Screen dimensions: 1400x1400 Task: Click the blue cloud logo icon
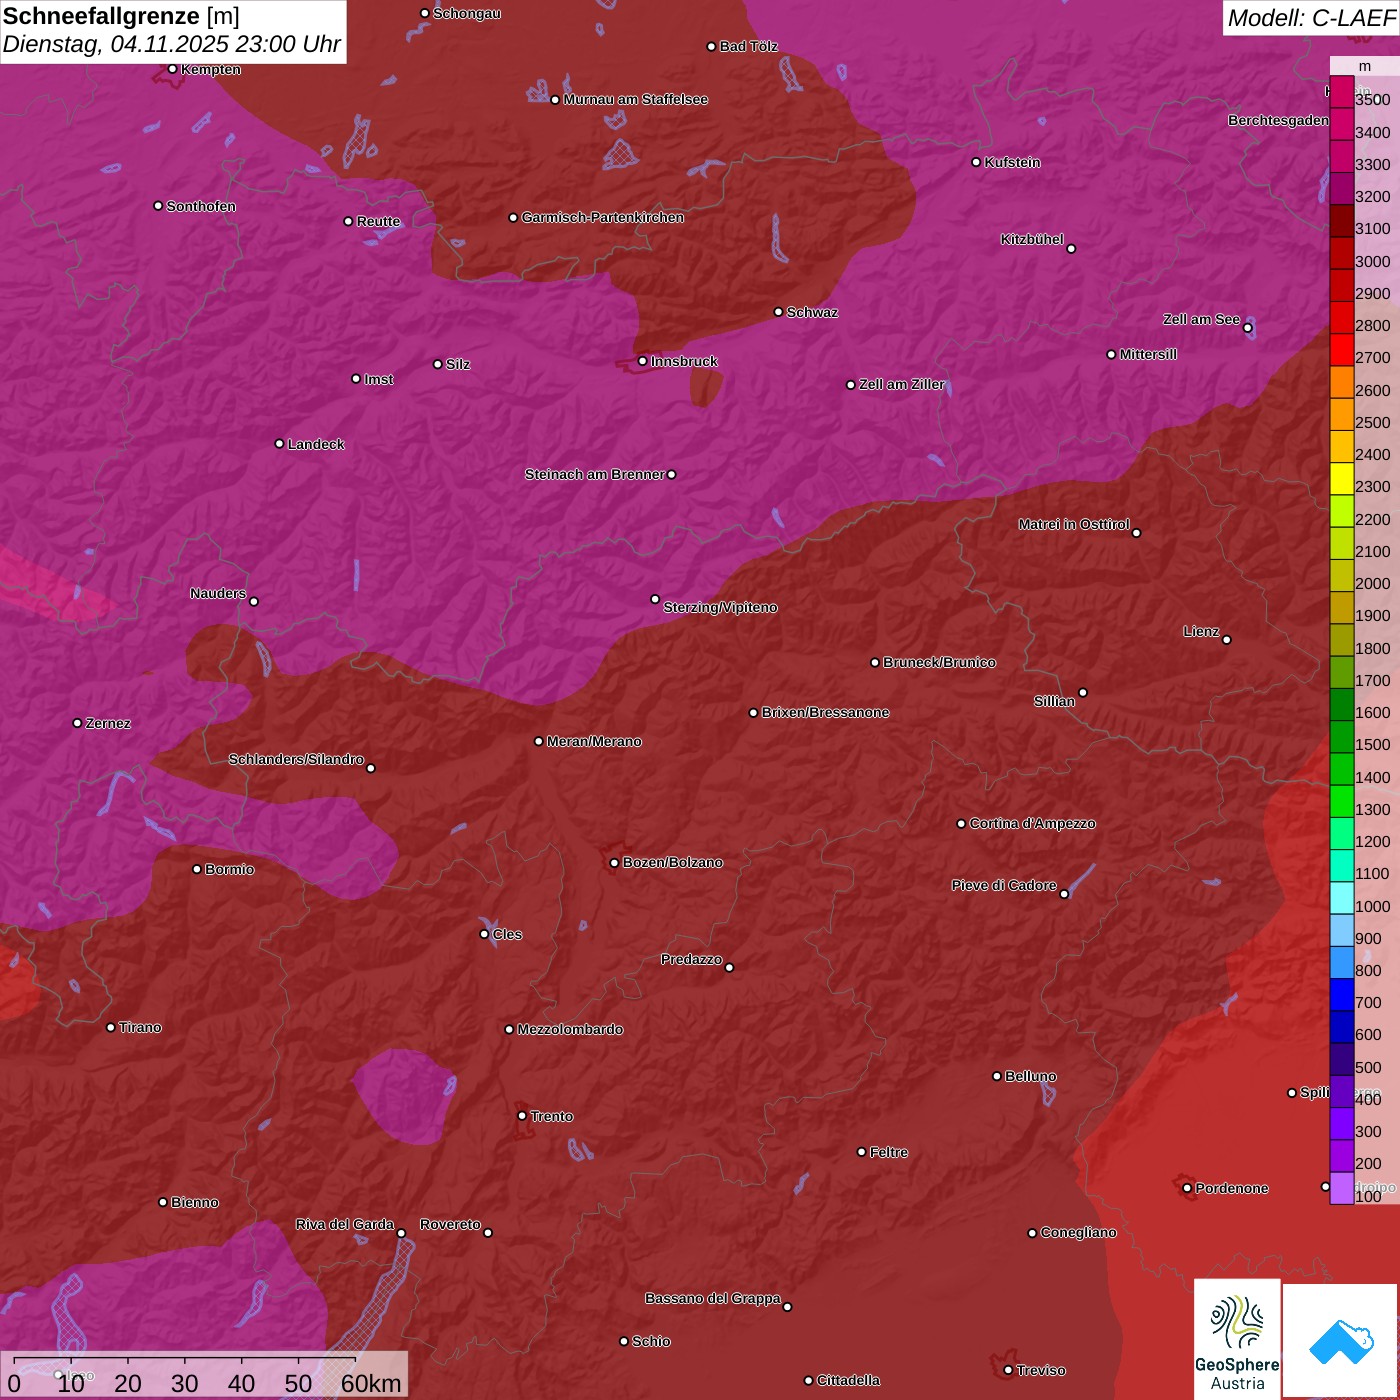tap(1341, 1341)
